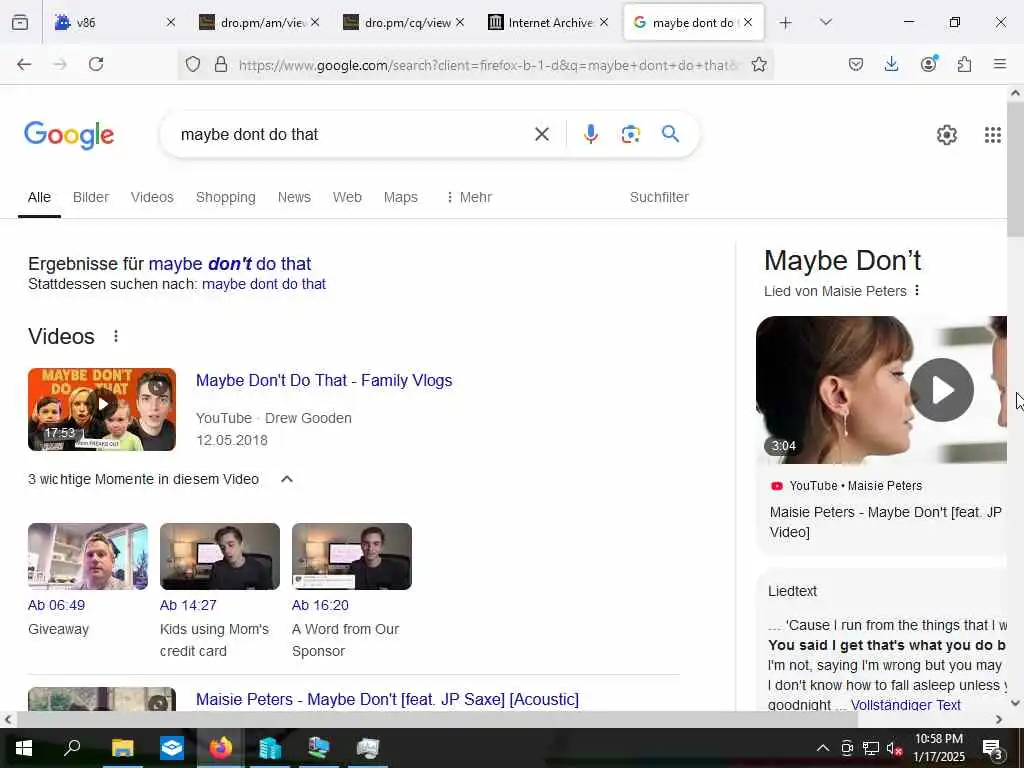Screen dimensions: 1024x768
Task: Open Google apps grid
Action: click(x=993, y=135)
